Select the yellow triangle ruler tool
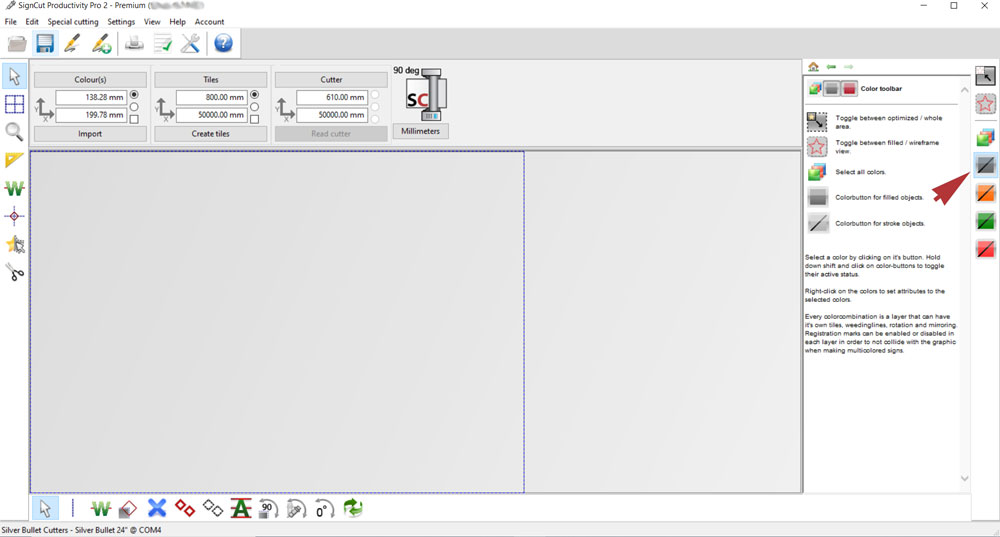Screen dimensions: 1000x537 [14, 159]
